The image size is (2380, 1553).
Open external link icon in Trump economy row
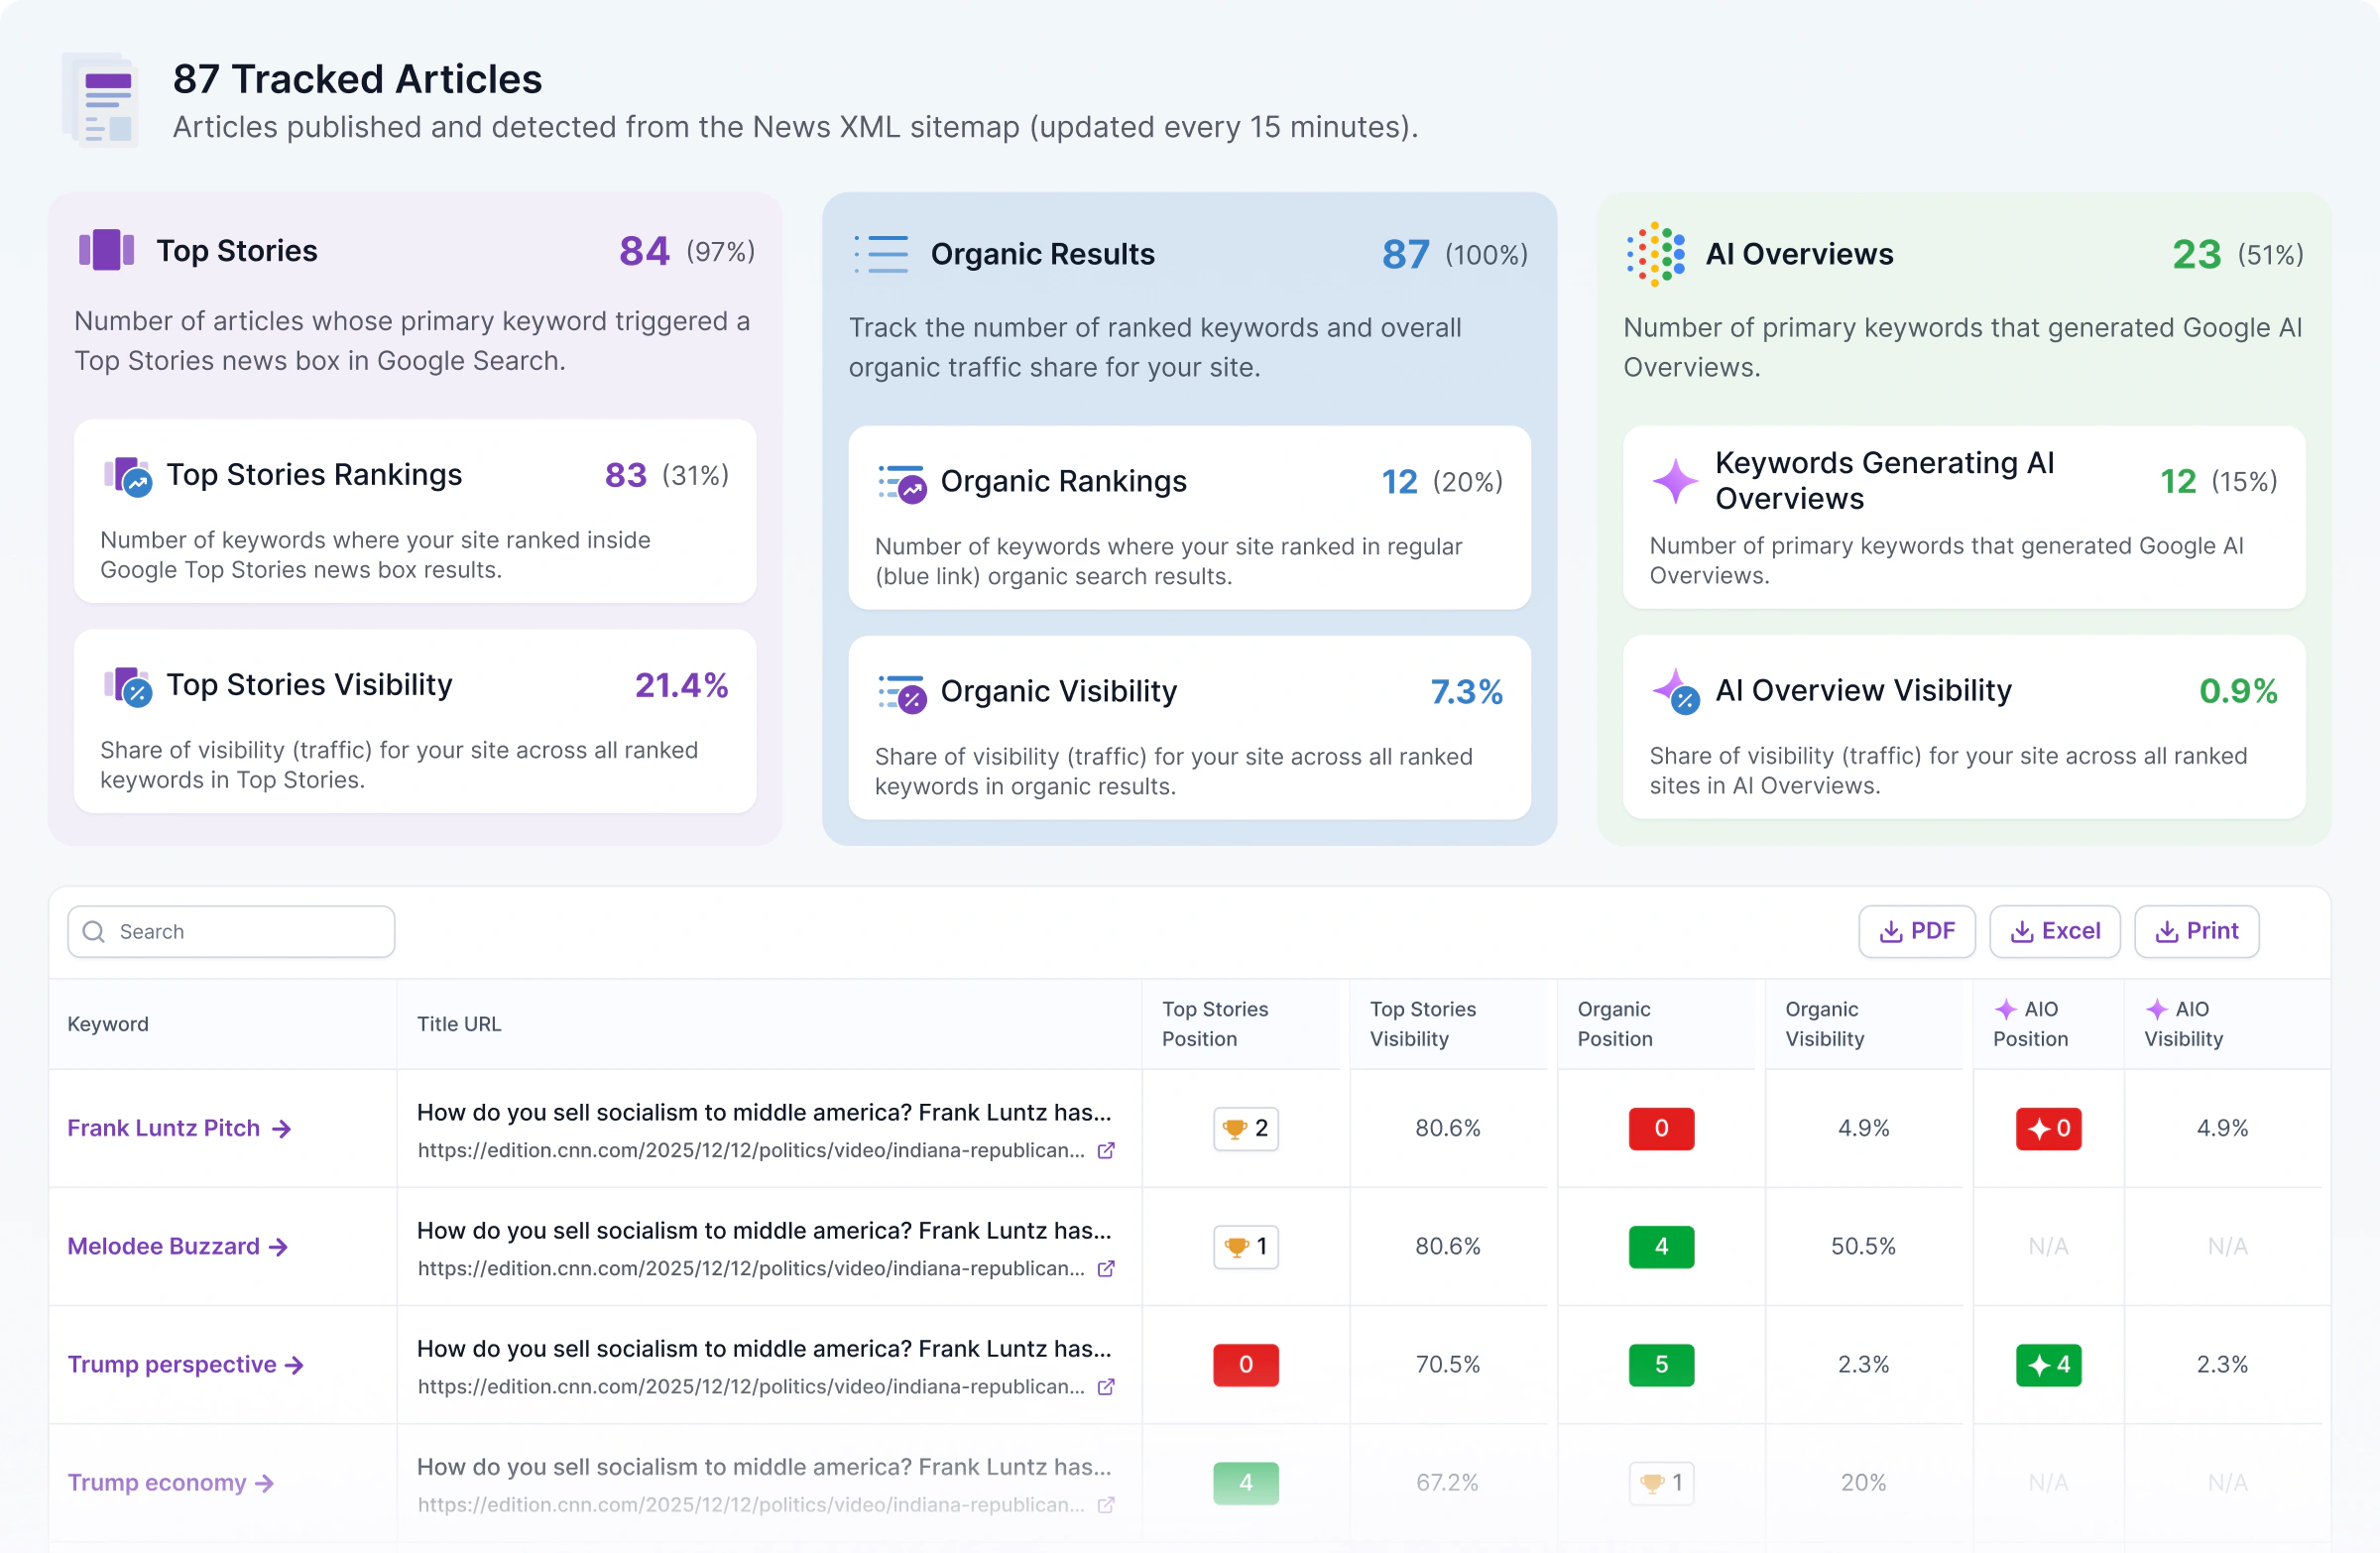(1106, 1504)
